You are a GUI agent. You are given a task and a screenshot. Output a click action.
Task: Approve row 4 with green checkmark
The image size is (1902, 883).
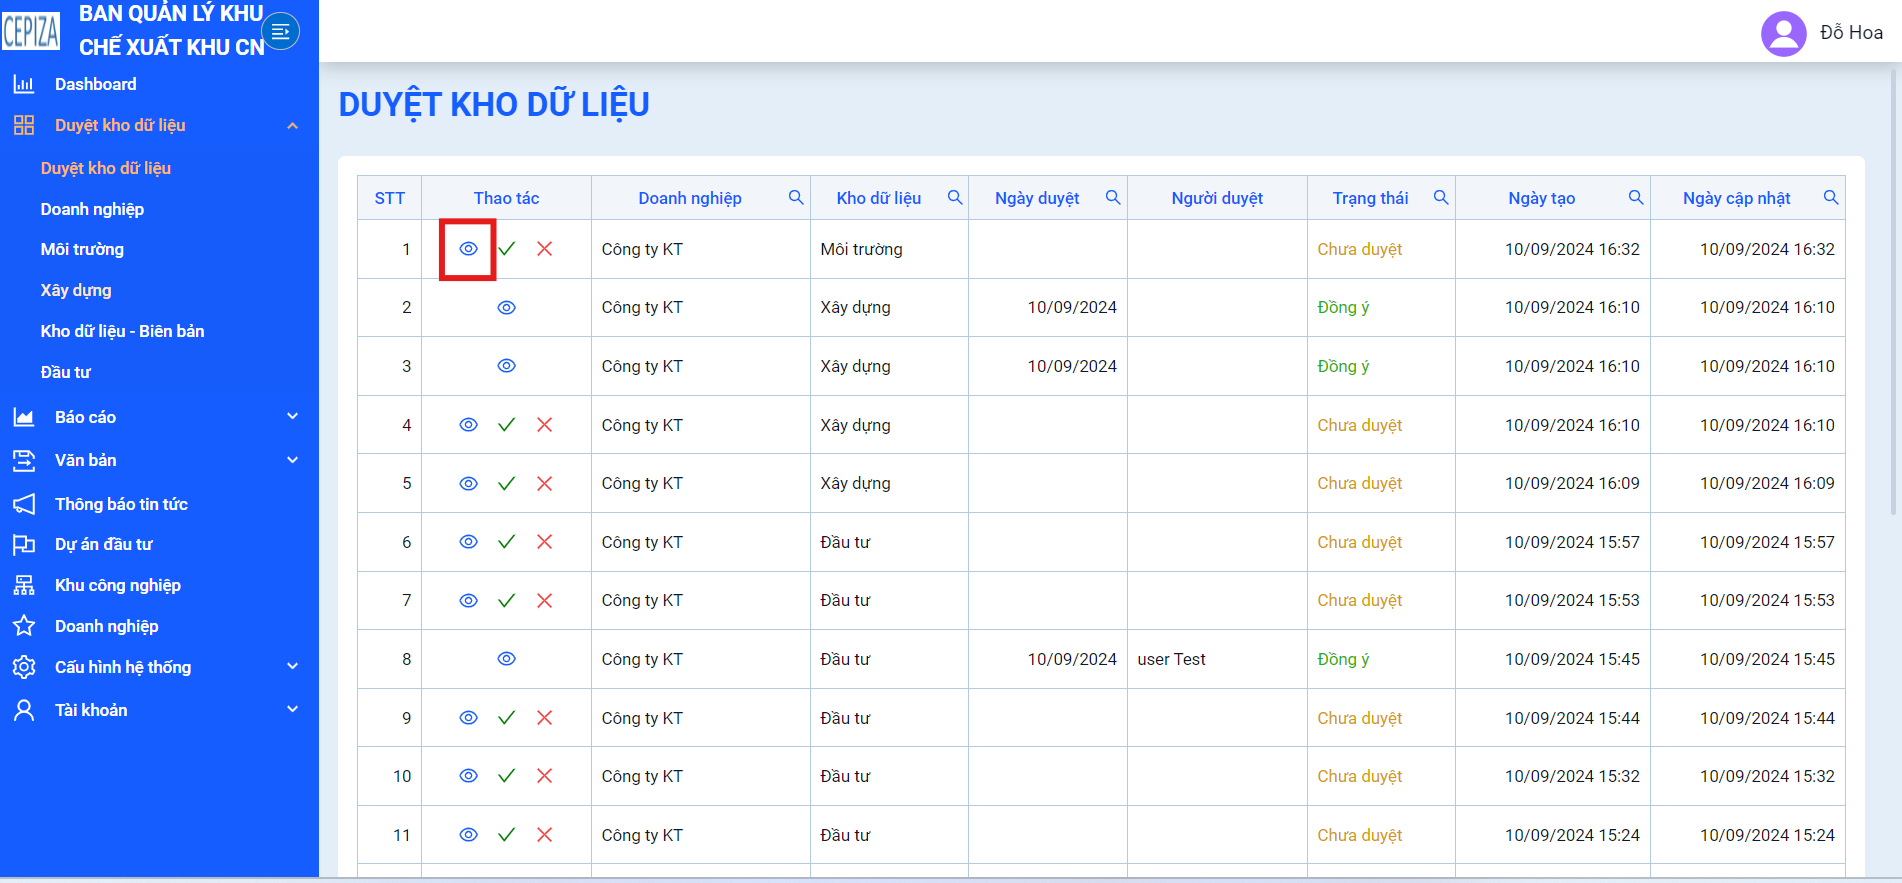coord(507,425)
